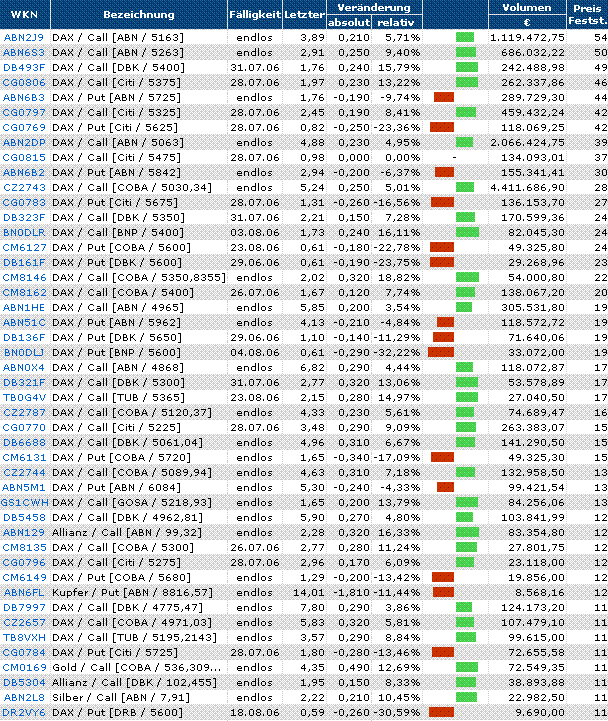Viewport: 608px width, 721px height.
Task: Select 'DAX / Call [ABN / 5163]' text
Action: coord(118,38)
